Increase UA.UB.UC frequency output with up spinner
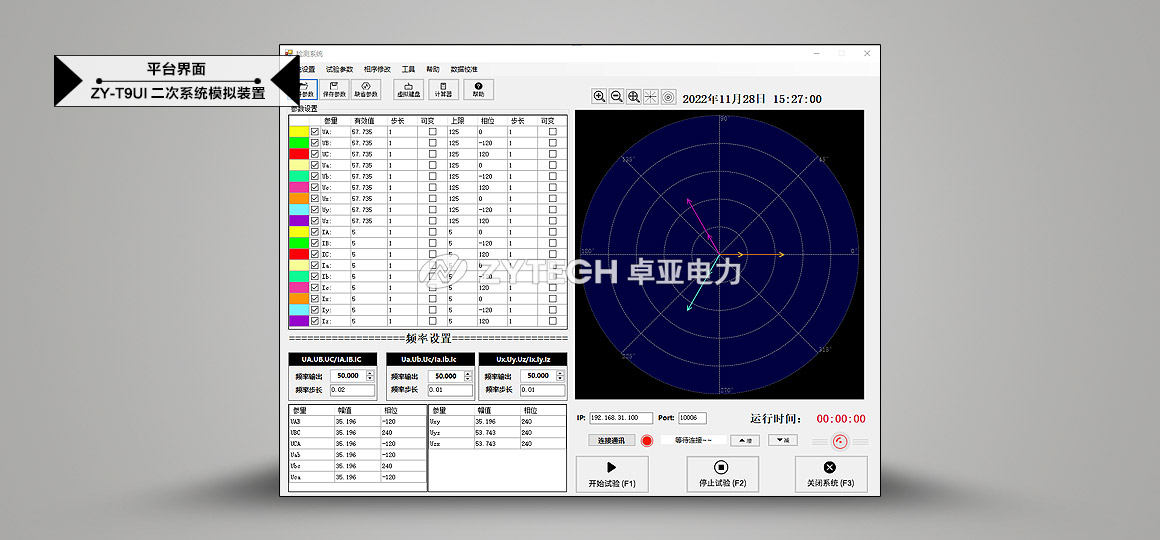Viewport: 1160px width, 540px height. (371, 374)
